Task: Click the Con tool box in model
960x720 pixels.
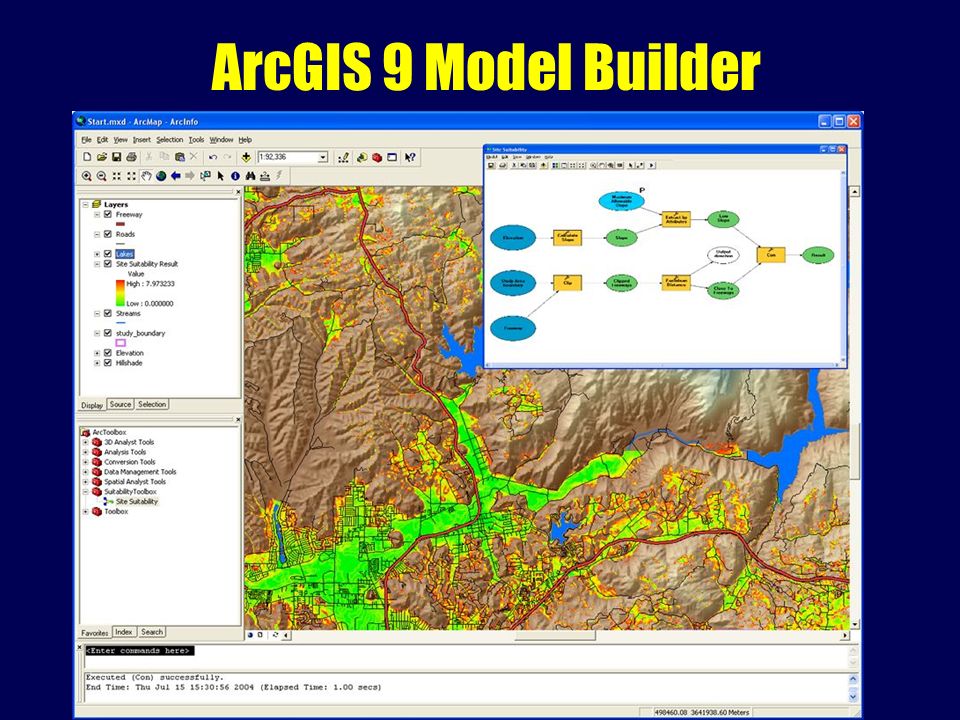Action: 771,255
